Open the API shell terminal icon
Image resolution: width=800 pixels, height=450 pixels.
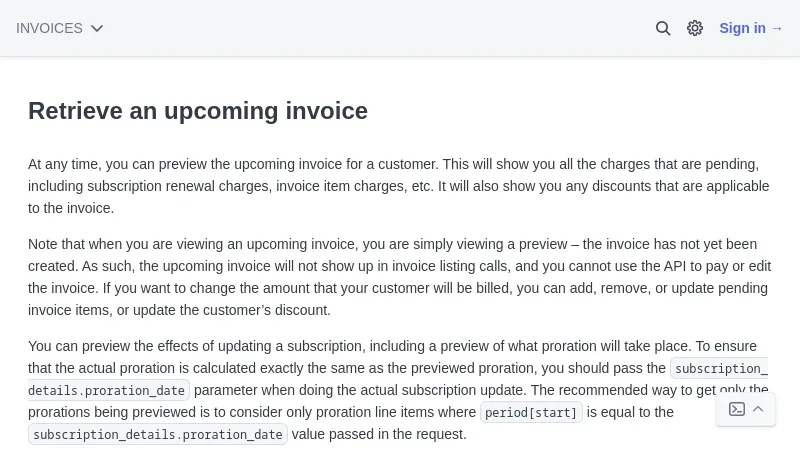tap(737, 409)
